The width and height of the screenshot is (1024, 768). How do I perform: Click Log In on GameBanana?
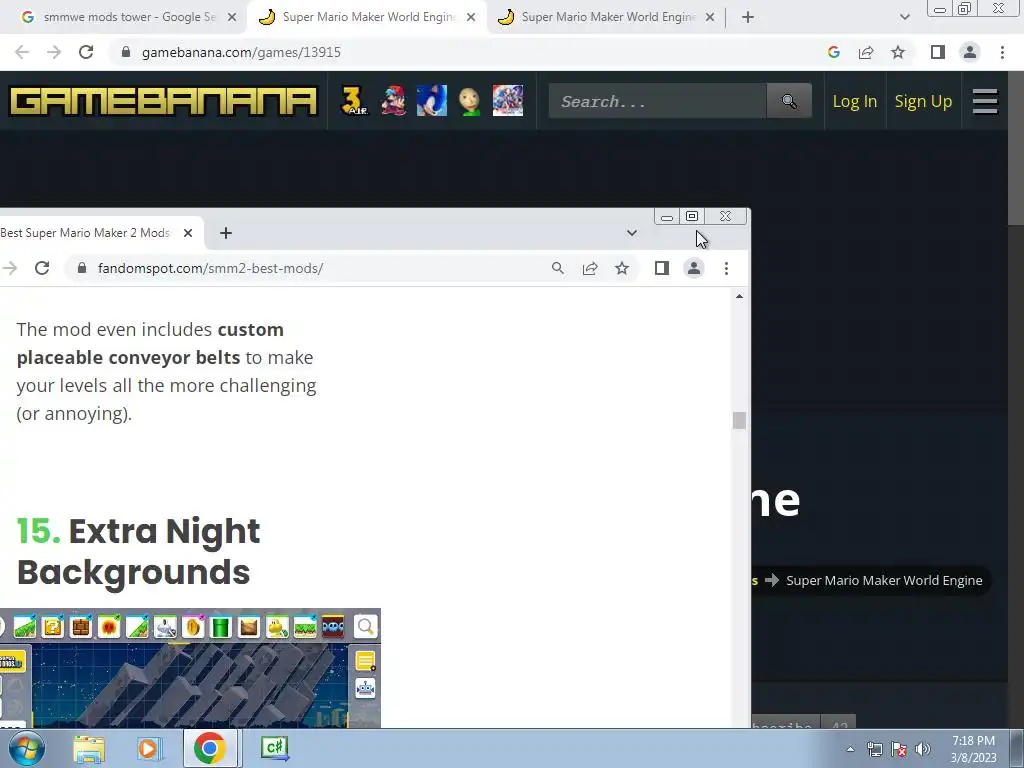click(854, 101)
